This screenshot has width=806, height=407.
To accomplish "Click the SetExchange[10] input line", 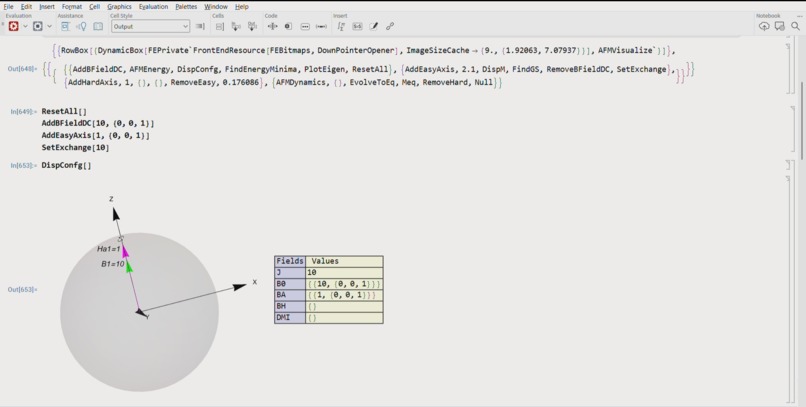I will click(x=75, y=147).
